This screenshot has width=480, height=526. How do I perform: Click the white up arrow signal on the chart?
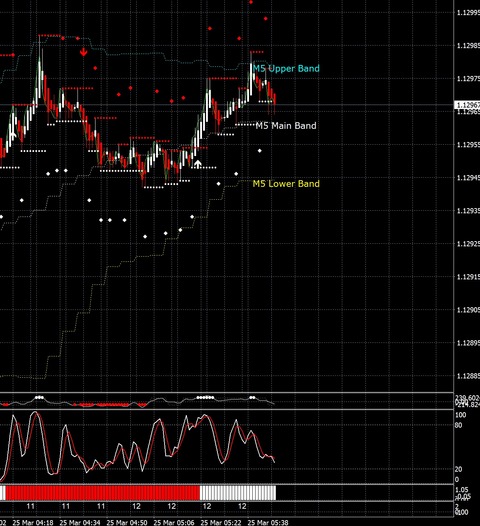pos(198,164)
